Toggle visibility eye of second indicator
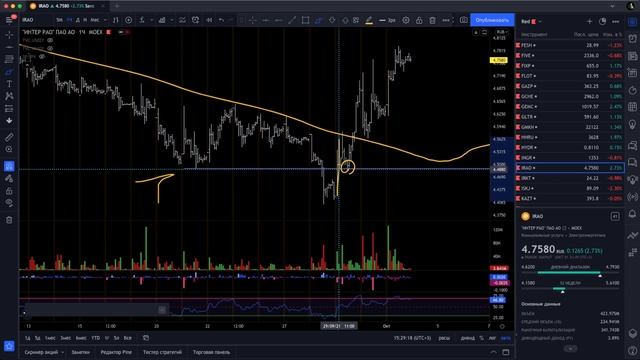 pos(50,48)
